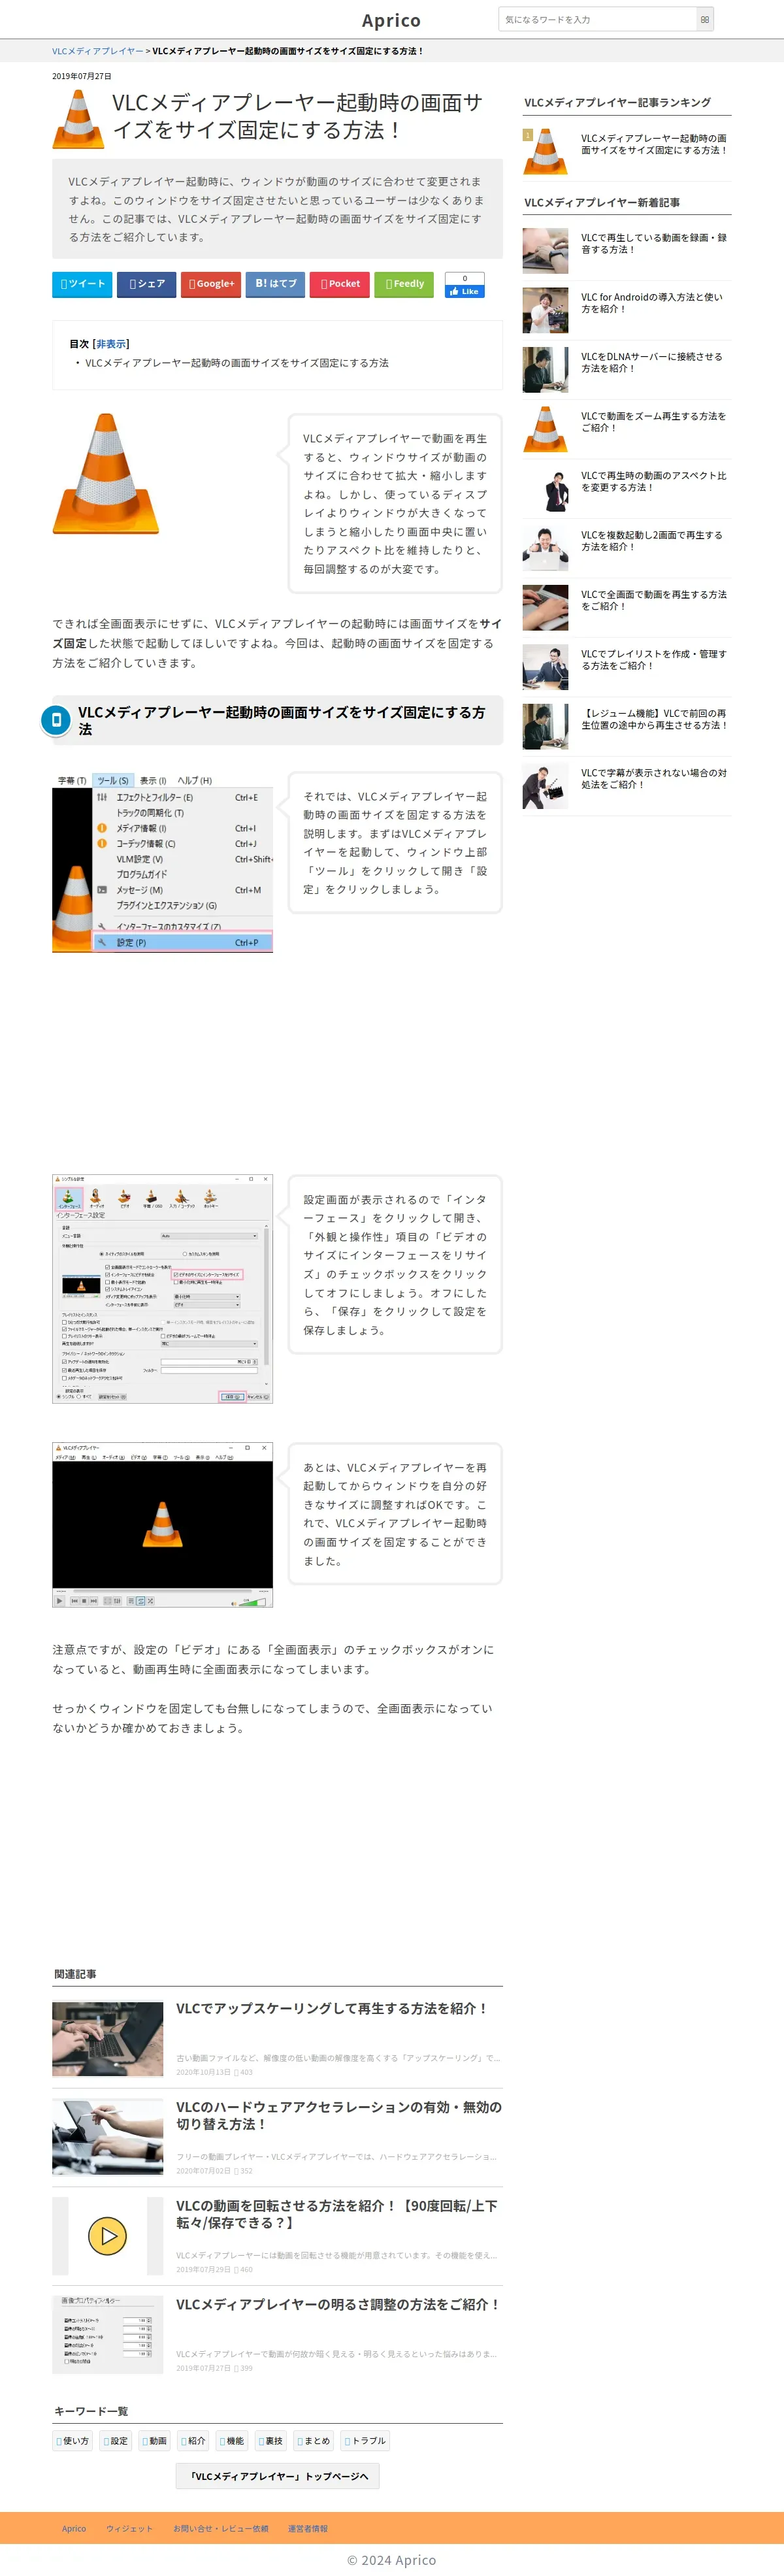The width and height of the screenshot is (784, 2576).
Task: Open article 再生している動画を録画・録音する方法
Action: point(654,244)
